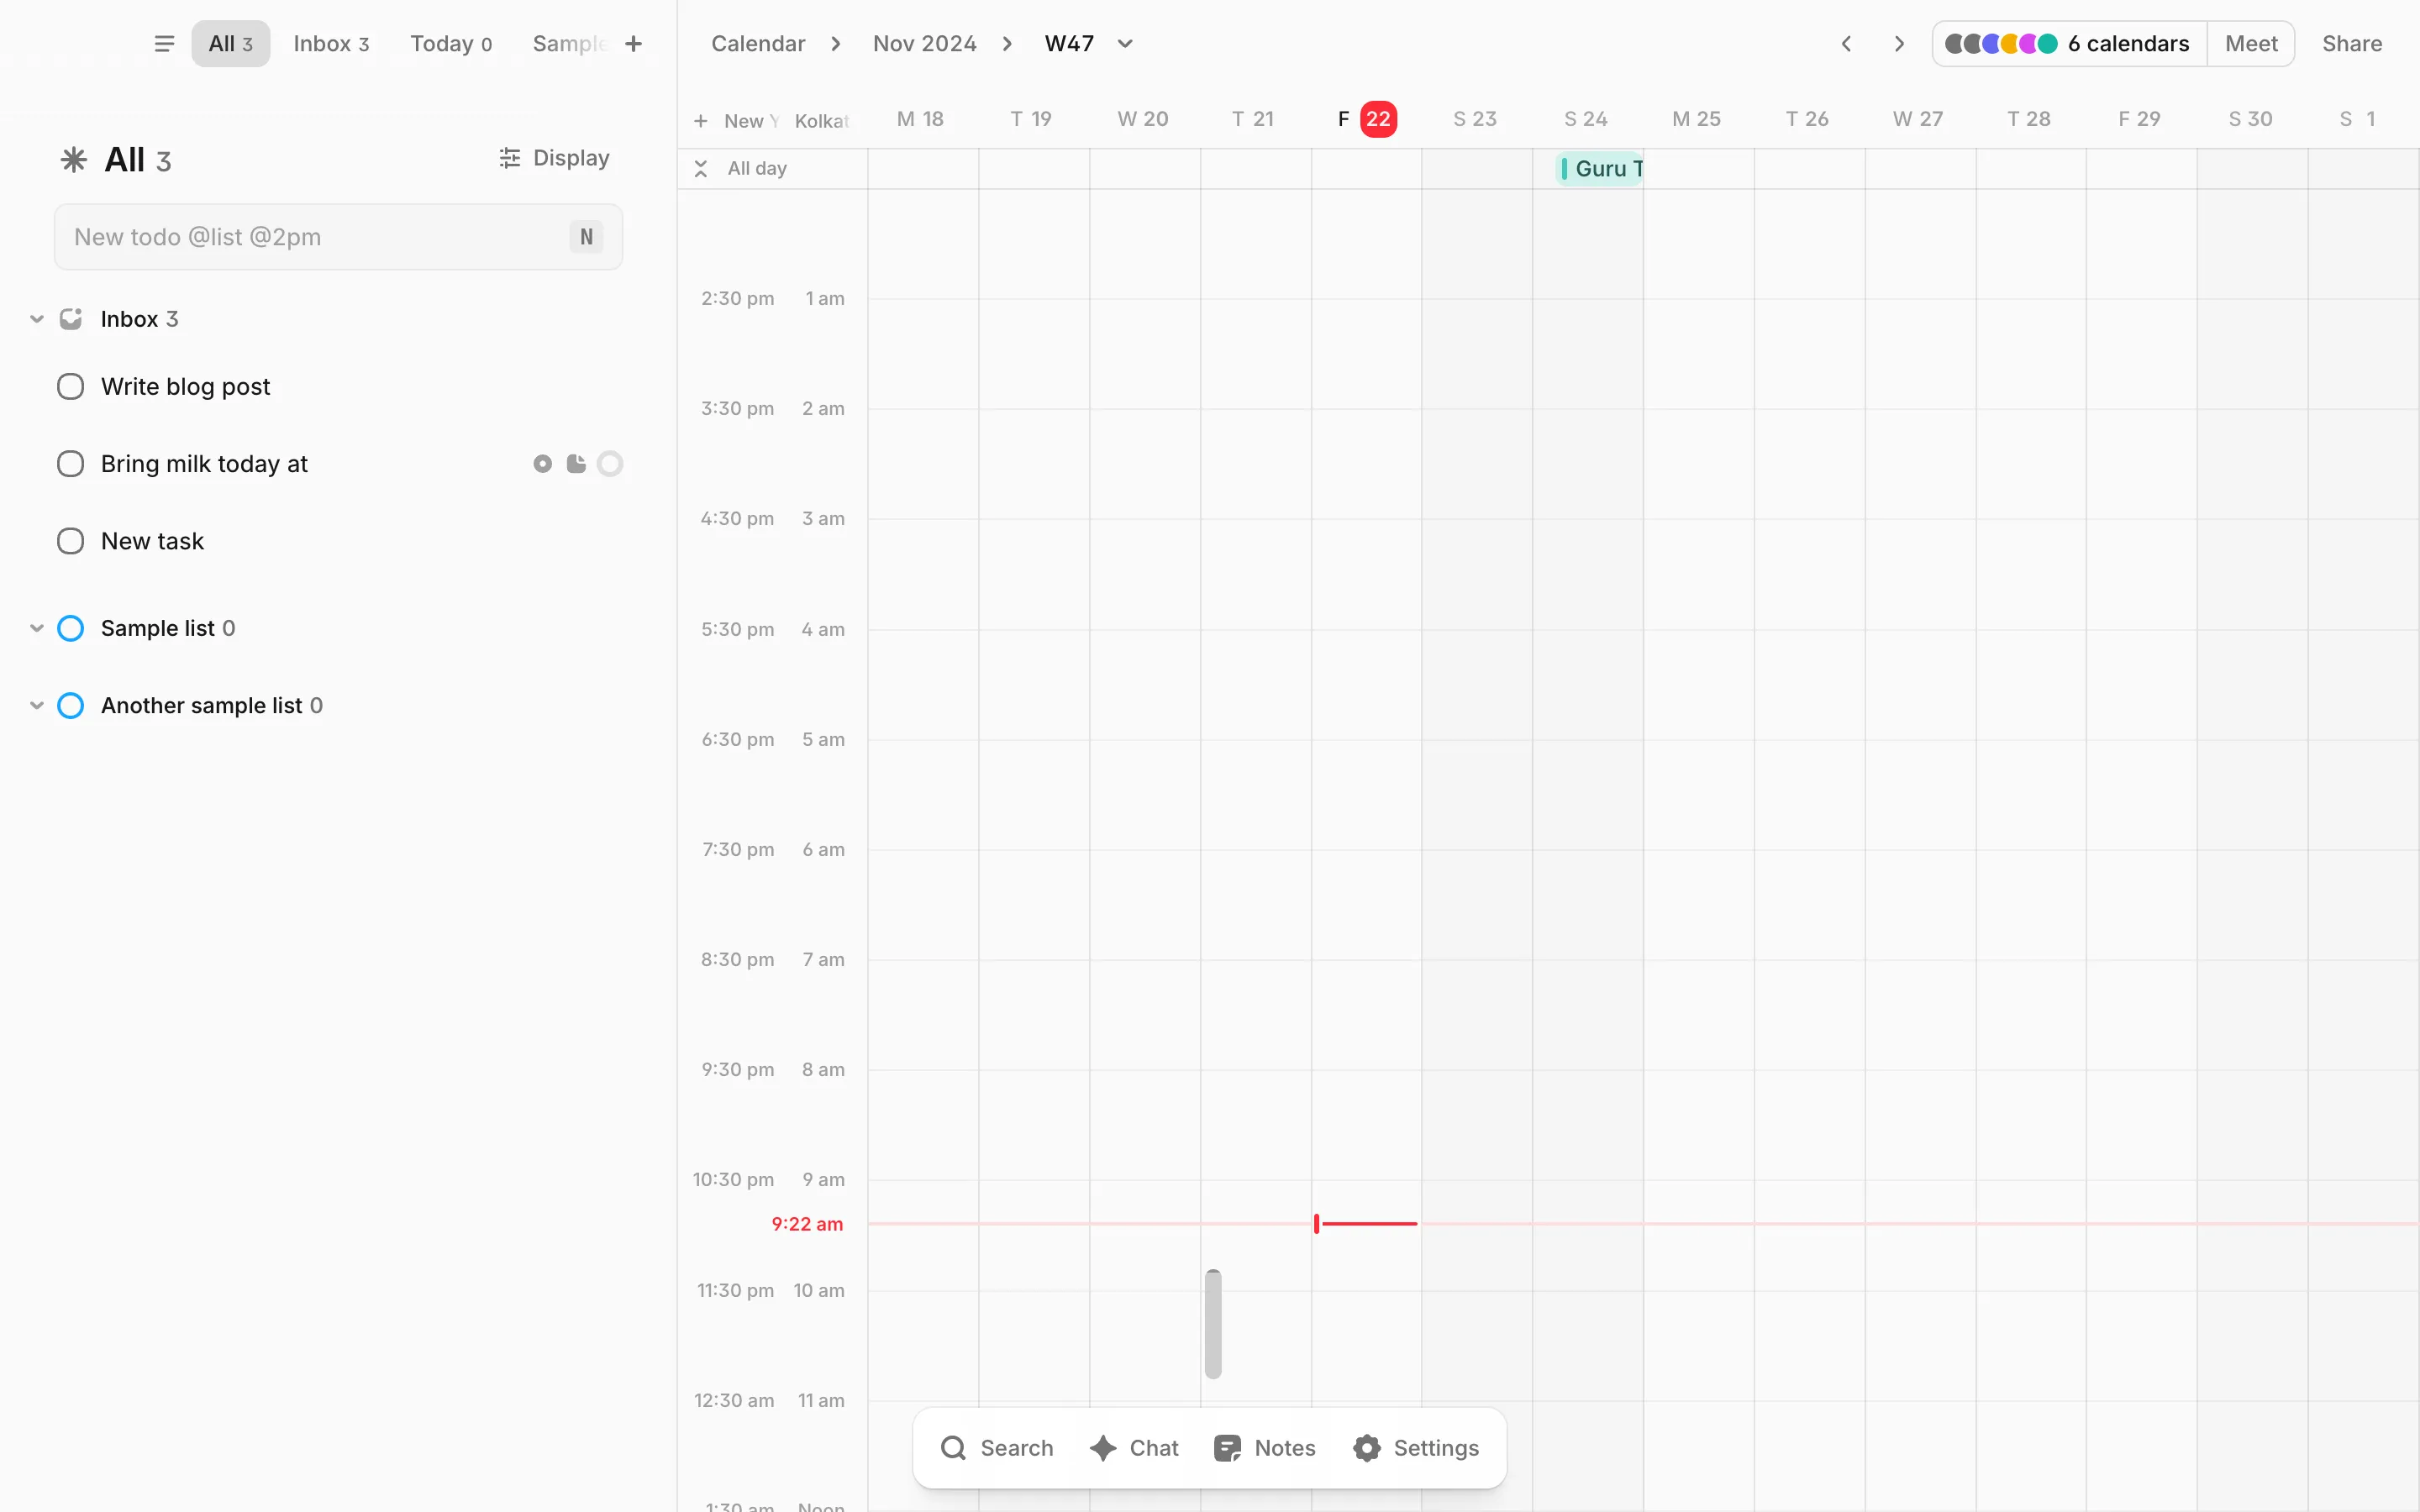Open Chat from the bottom bar

[x=1134, y=1448]
